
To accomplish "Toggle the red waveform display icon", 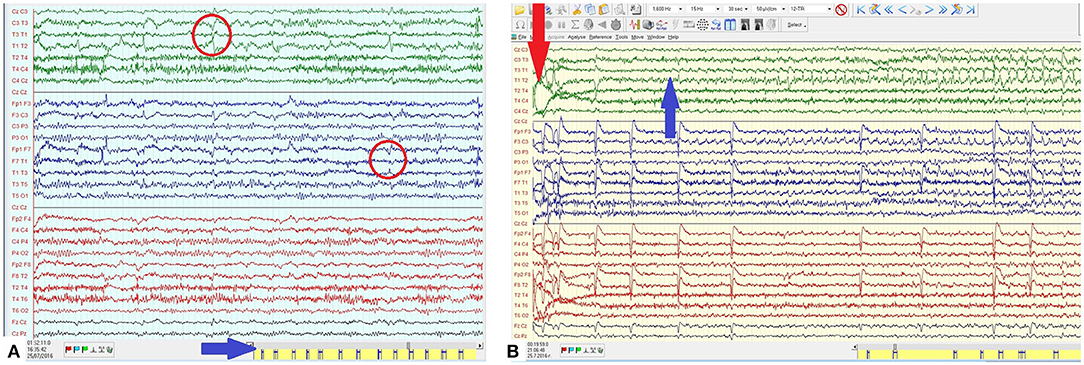I will pos(634,25).
